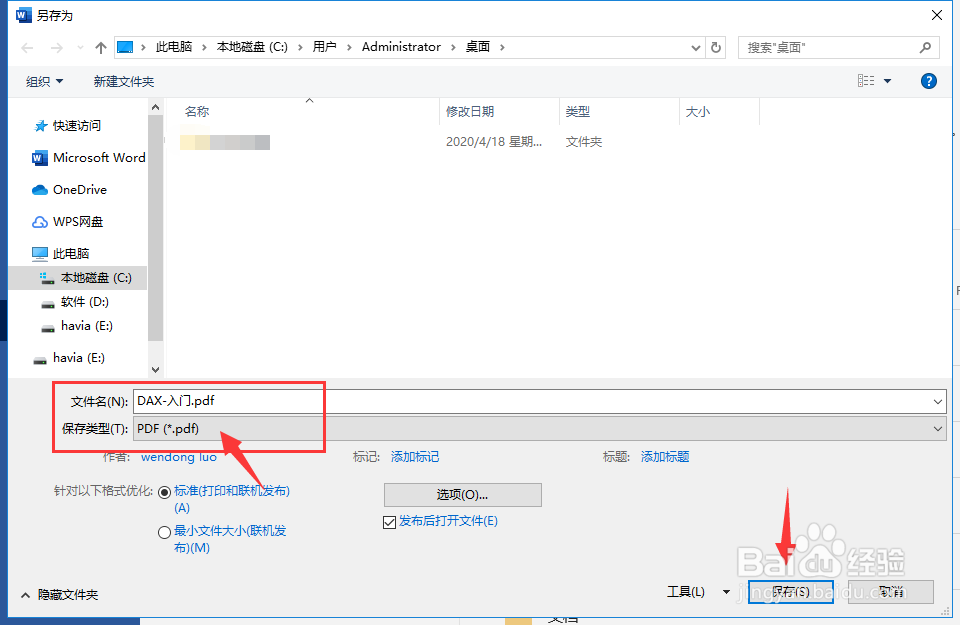Select 最小文件大小(联机发布) optimization
Screen dimensions: 960x625
point(164,531)
